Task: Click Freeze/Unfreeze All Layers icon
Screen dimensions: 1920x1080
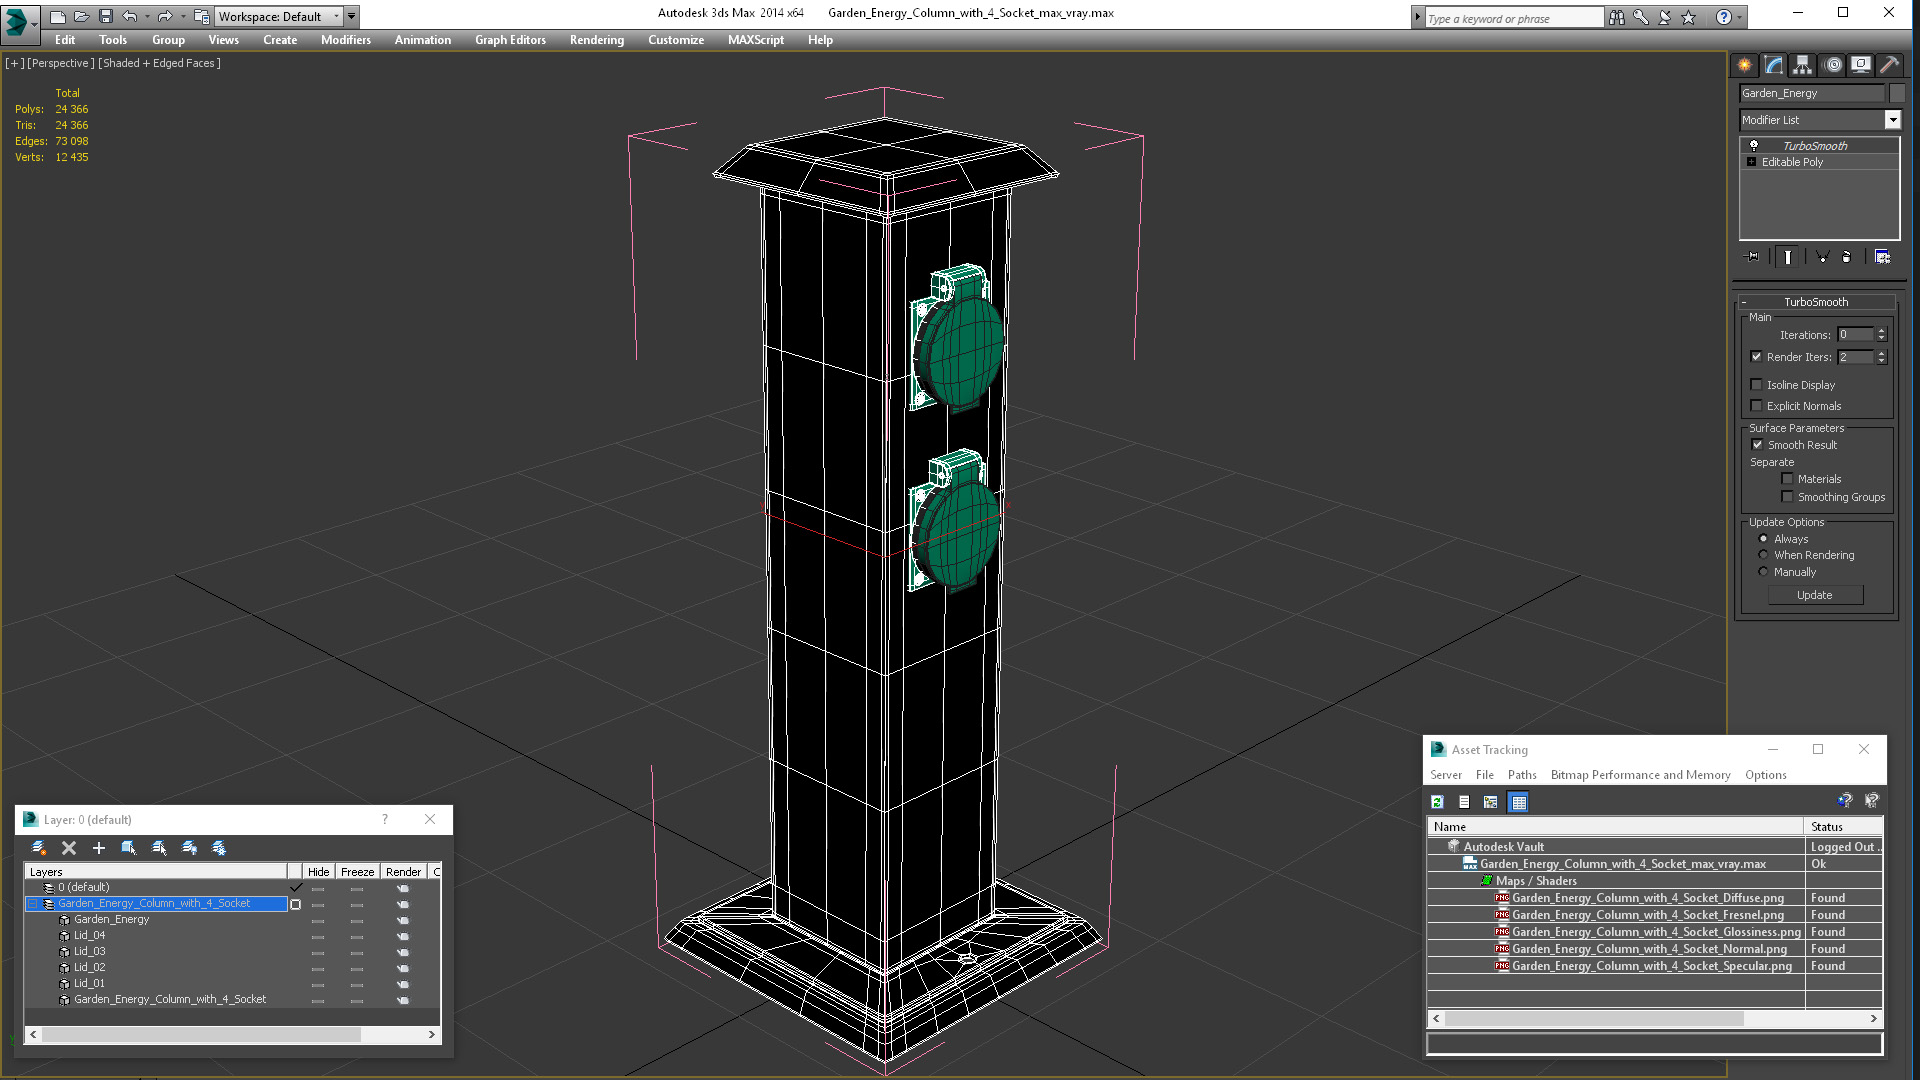Action: [219, 848]
